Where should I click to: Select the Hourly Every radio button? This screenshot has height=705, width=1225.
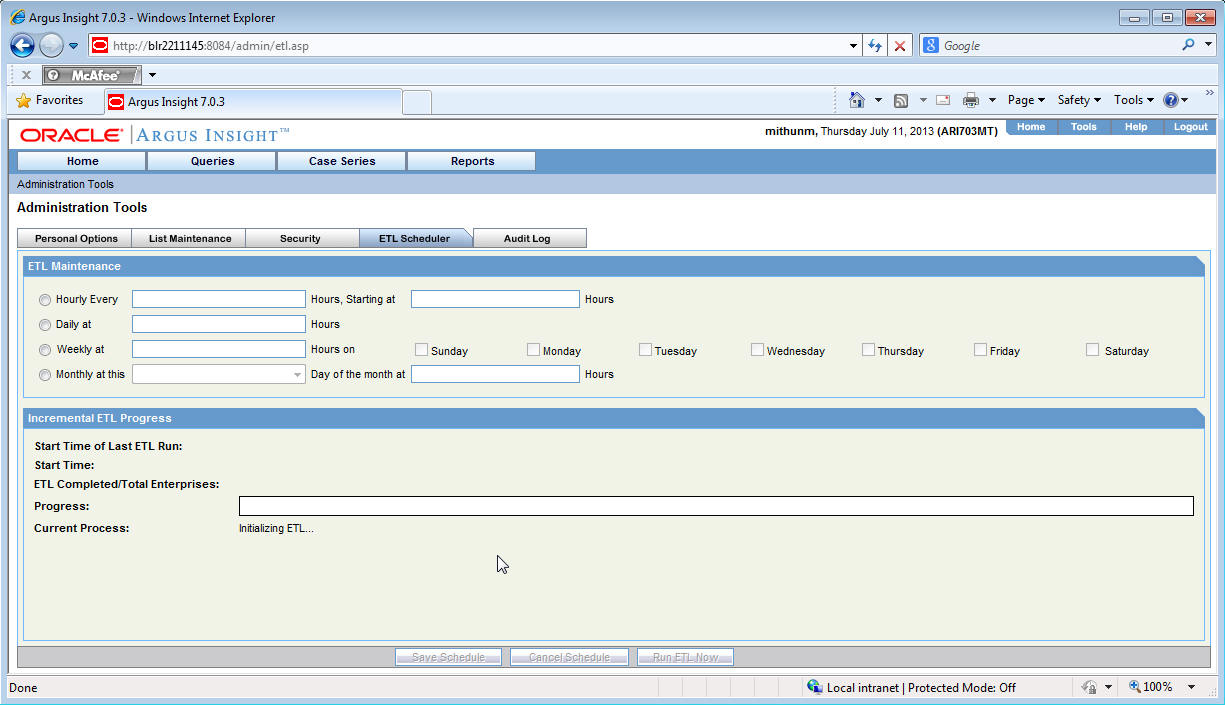(x=45, y=300)
